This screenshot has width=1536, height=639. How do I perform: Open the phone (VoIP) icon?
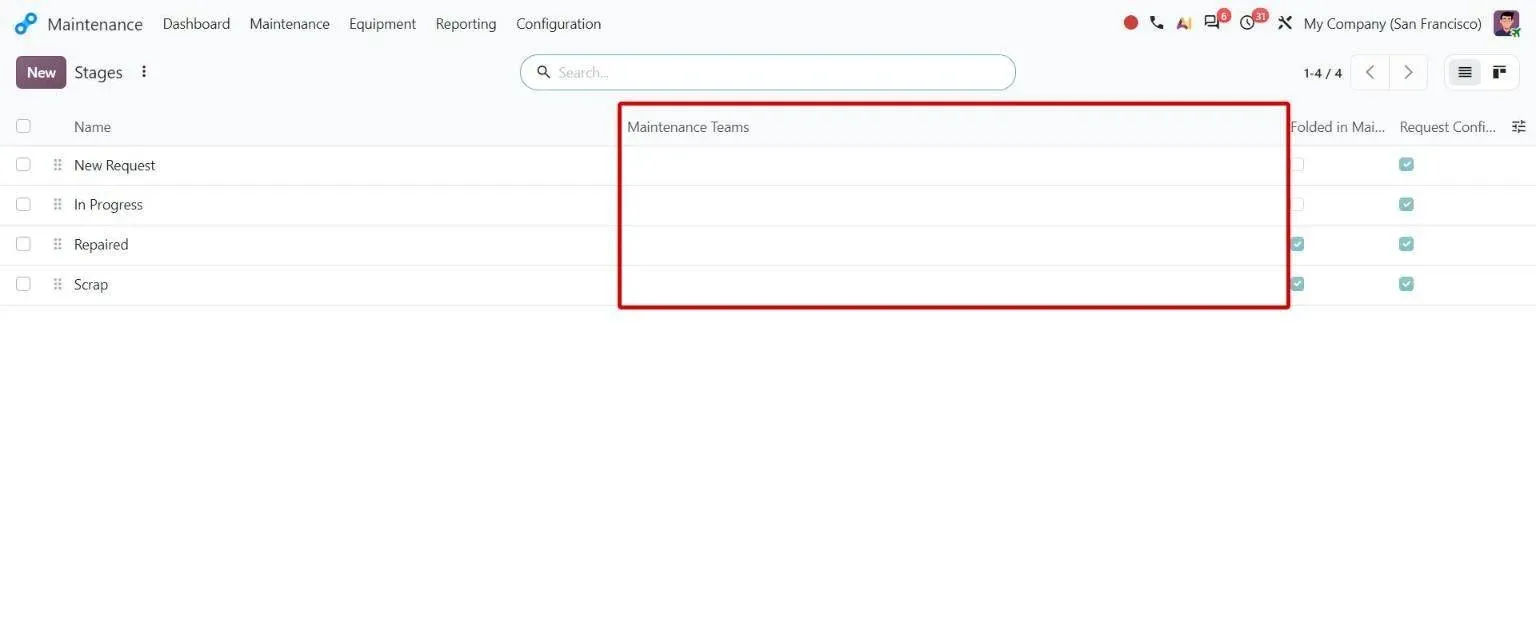point(1157,23)
